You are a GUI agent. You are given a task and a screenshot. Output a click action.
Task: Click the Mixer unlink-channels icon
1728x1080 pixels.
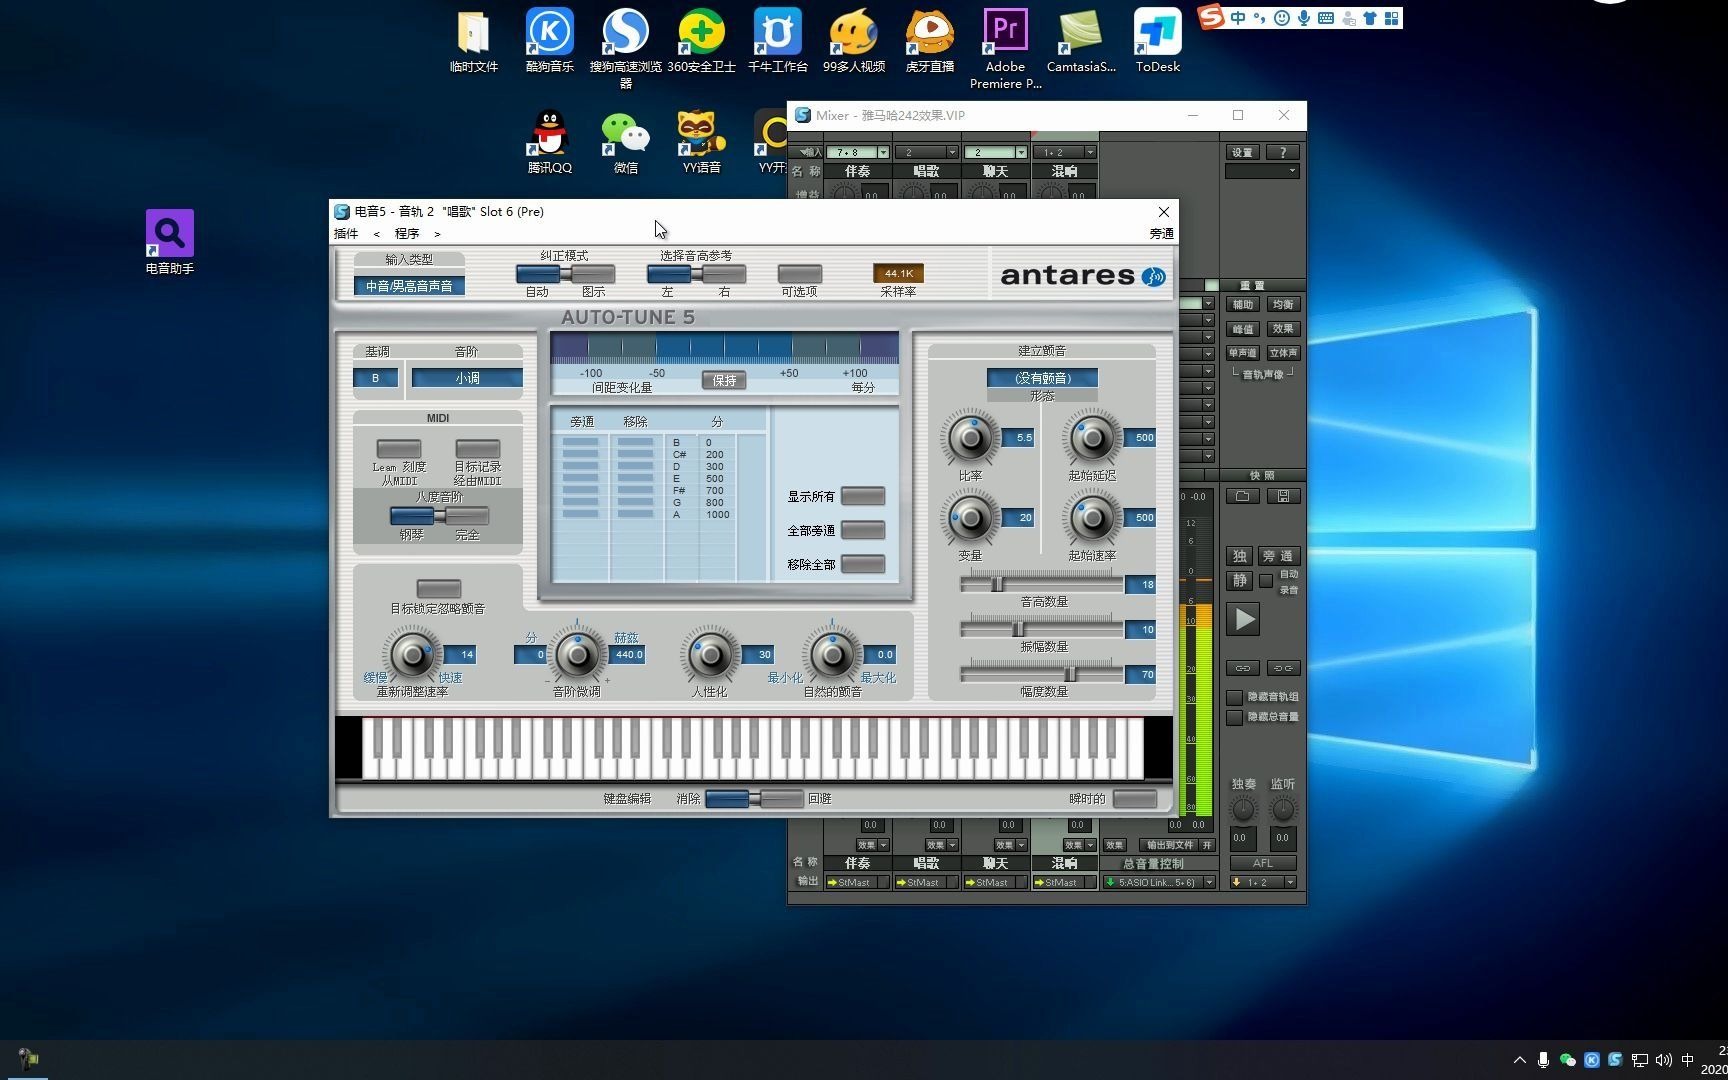[x=1283, y=668]
